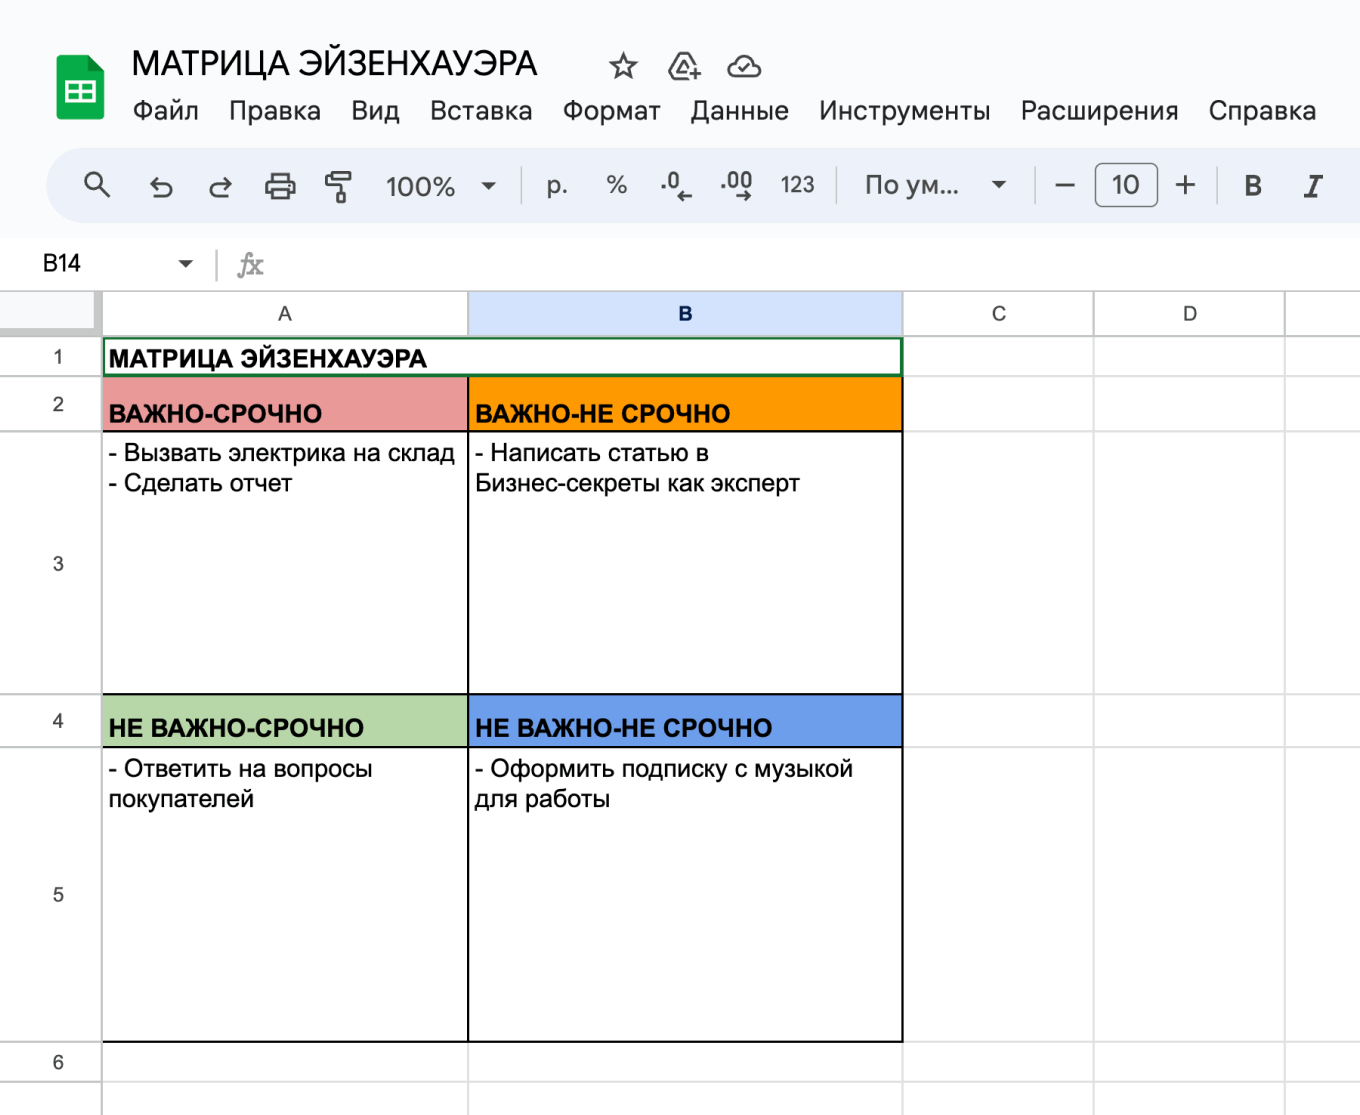Toggle italic formatting
The image size is (1360, 1115).
coord(1312,186)
